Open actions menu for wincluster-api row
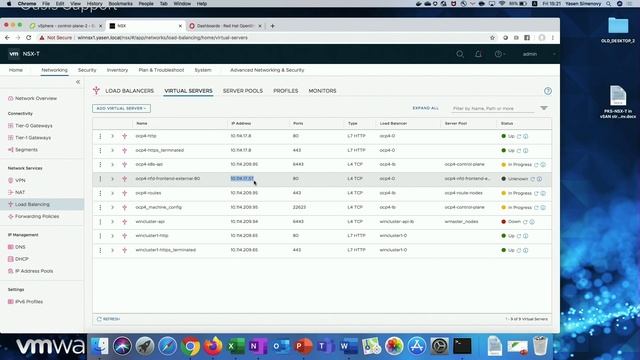Viewport: 640px width, 360px height. click(100, 222)
